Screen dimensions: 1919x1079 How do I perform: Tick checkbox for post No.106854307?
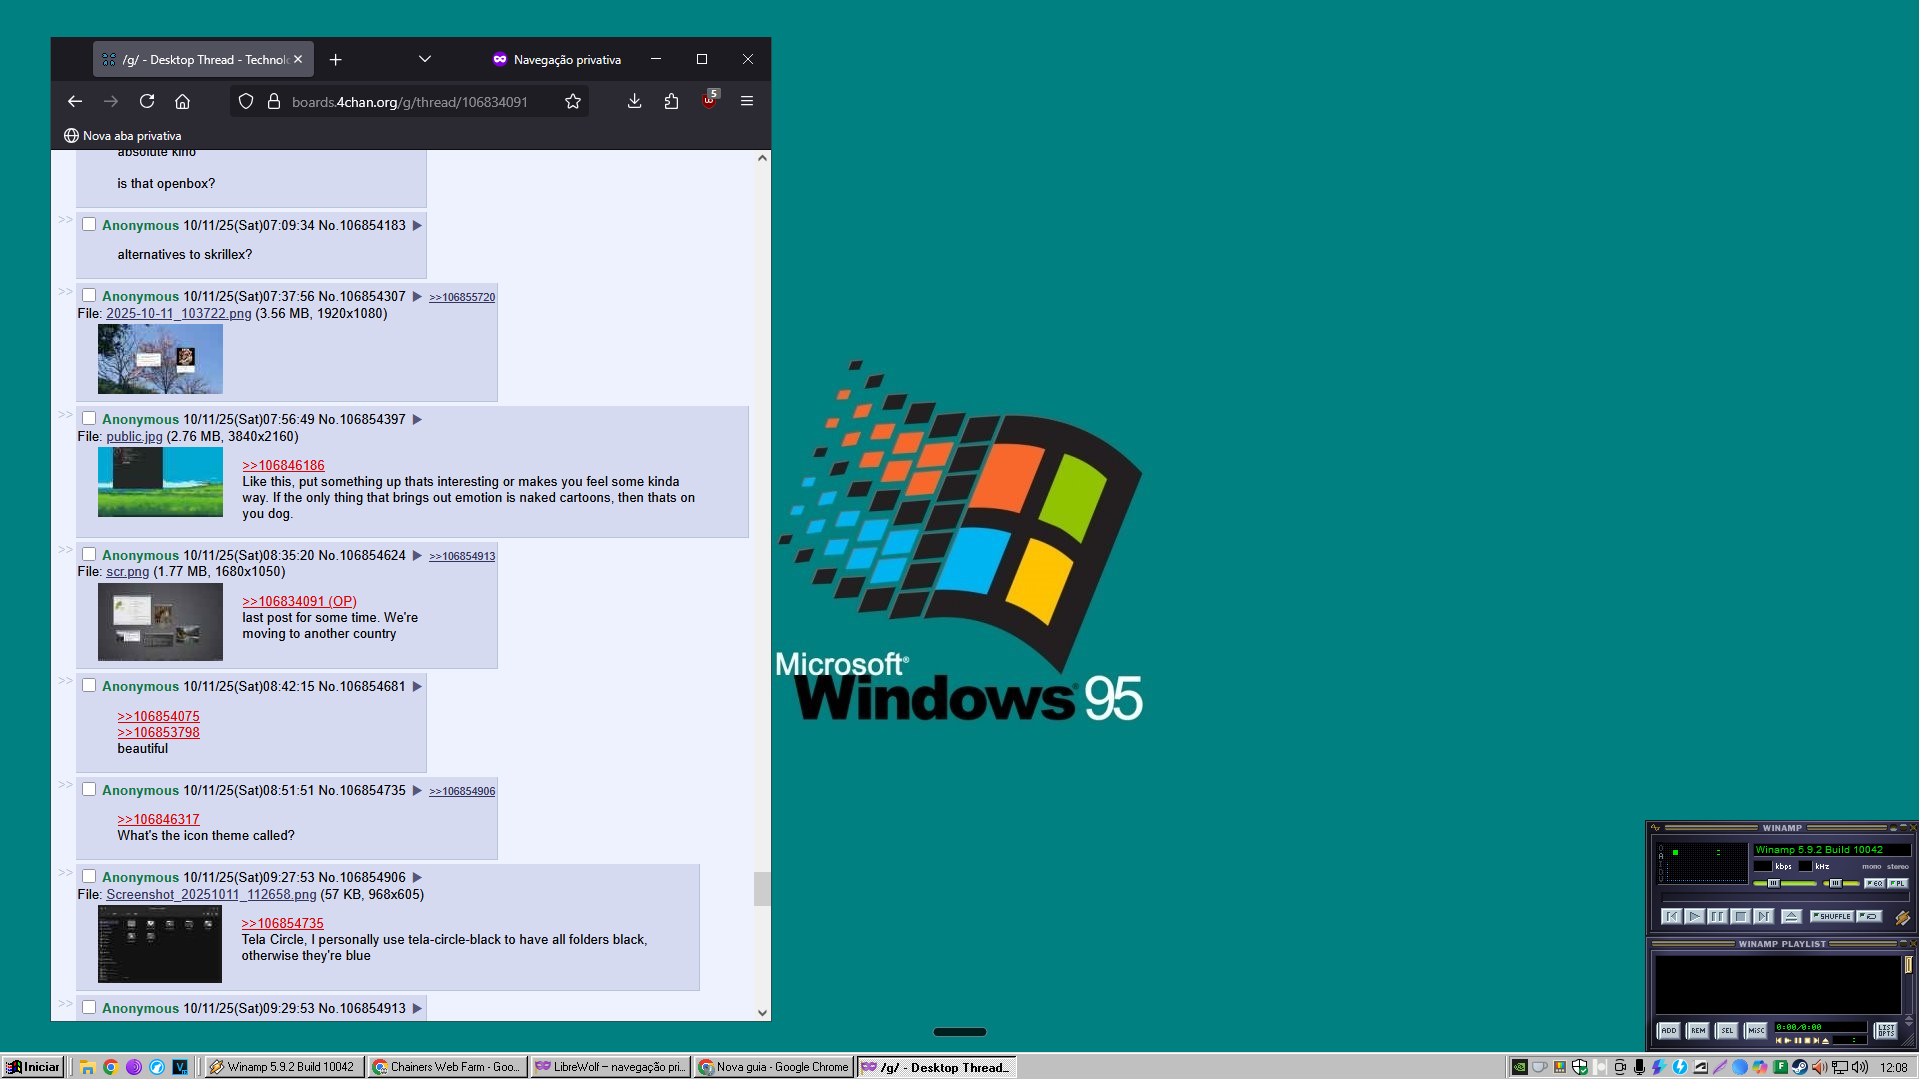tap(89, 295)
